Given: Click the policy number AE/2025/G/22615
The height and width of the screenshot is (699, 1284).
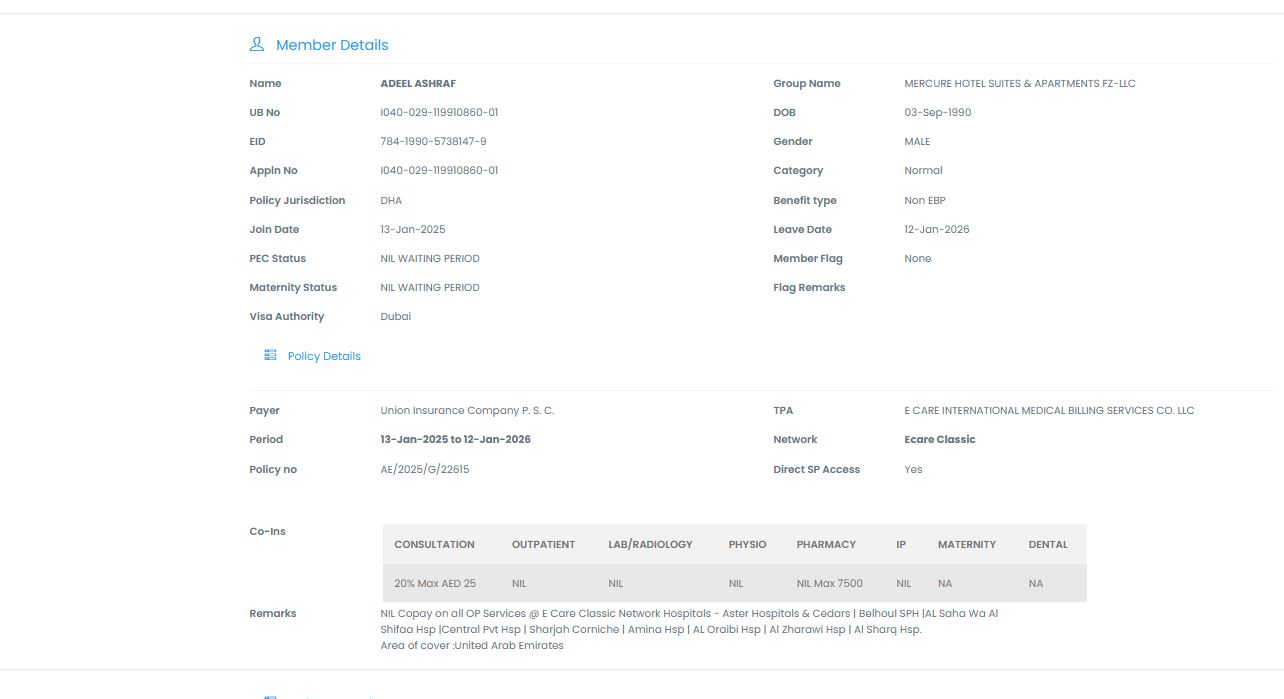Looking at the screenshot, I should point(424,469).
